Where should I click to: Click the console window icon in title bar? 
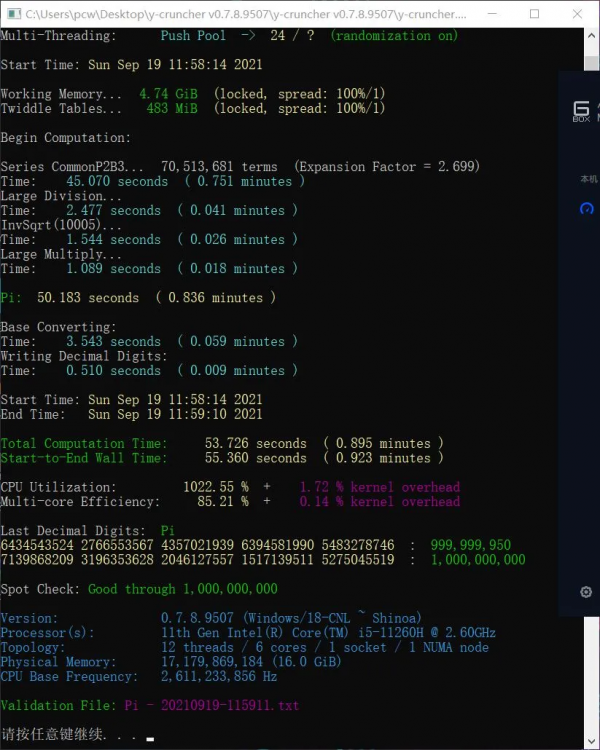(13, 14)
